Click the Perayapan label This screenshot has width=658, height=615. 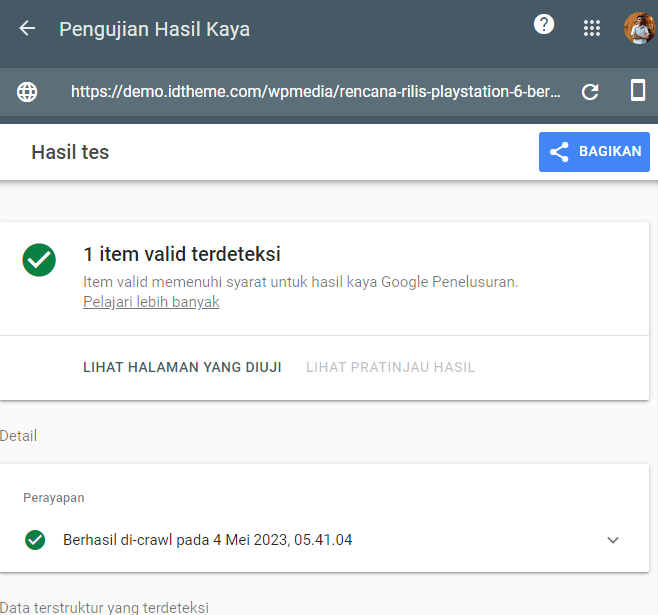click(54, 498)
